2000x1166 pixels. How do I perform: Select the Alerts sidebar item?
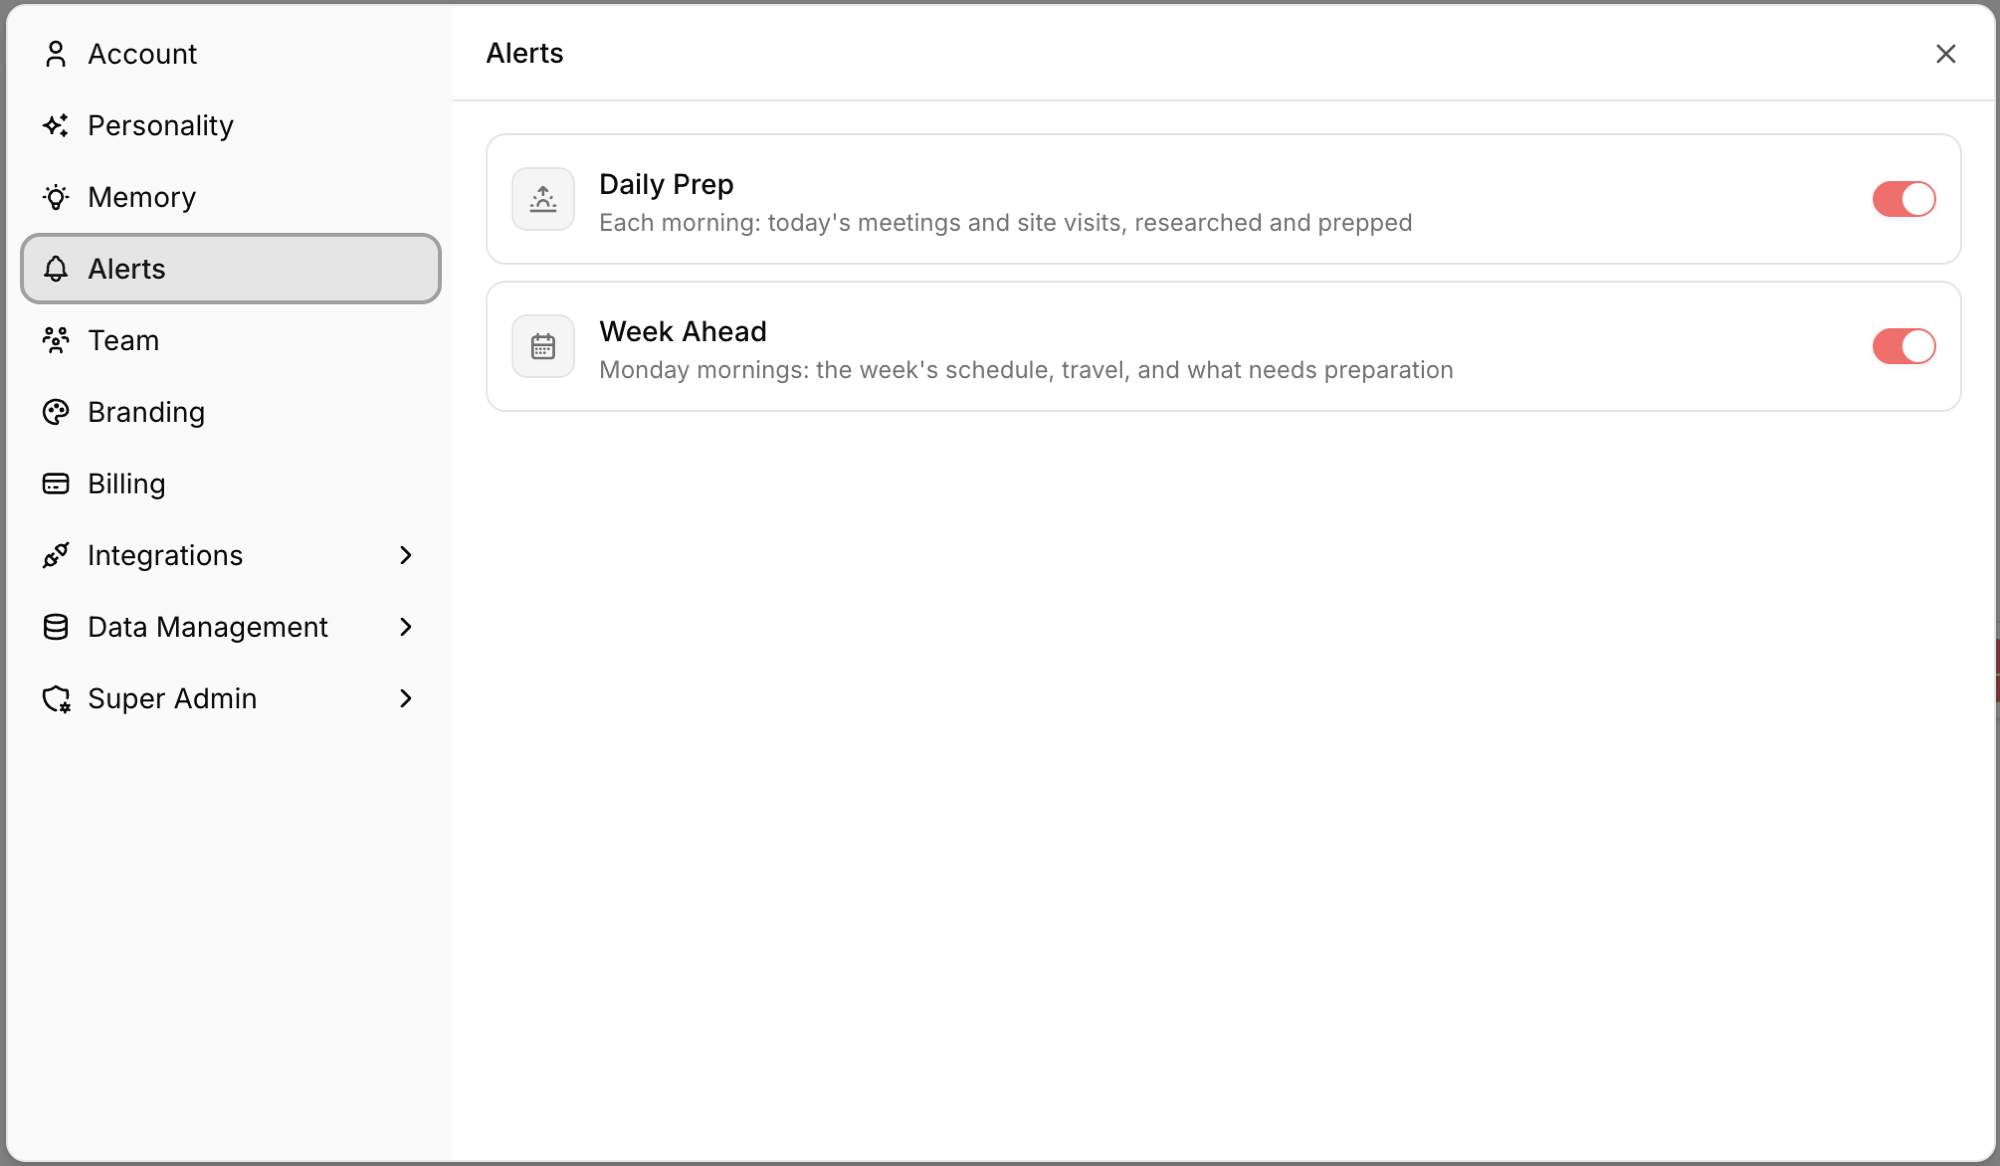point(231,269)
